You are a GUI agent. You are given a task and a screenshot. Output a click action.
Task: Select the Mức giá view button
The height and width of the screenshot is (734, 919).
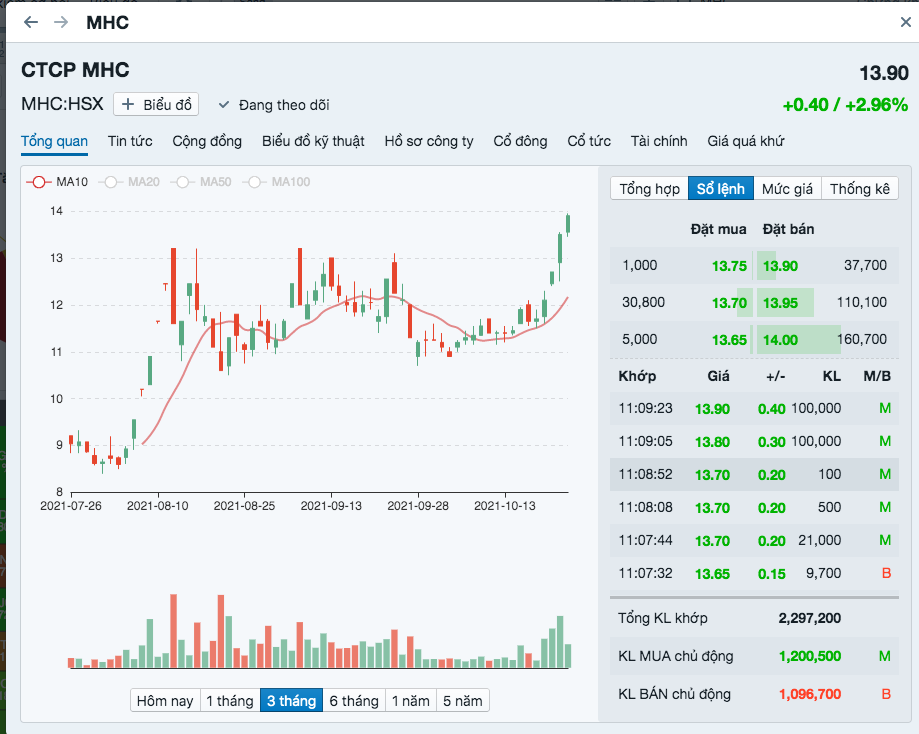[787, 189]
